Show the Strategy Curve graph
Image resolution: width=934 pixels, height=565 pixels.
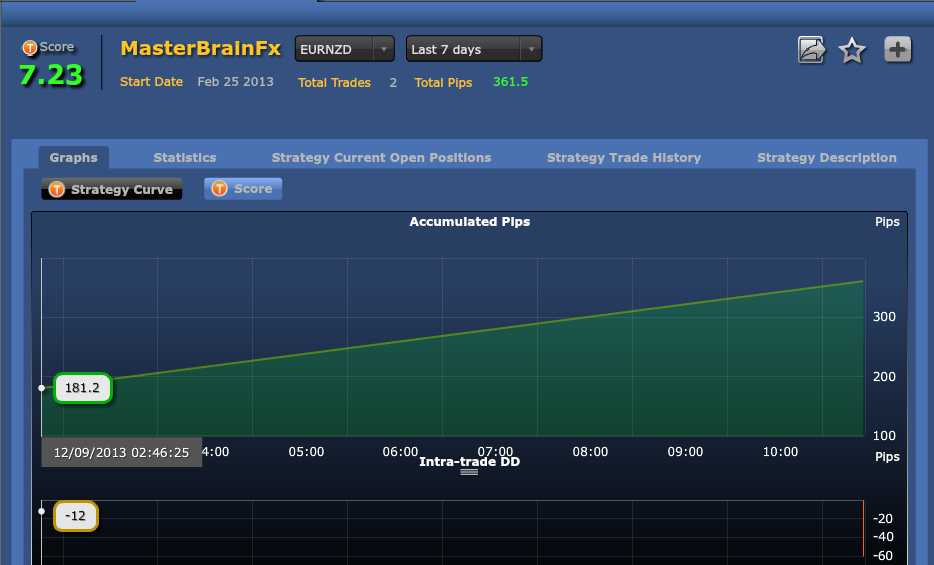(111, 189)
